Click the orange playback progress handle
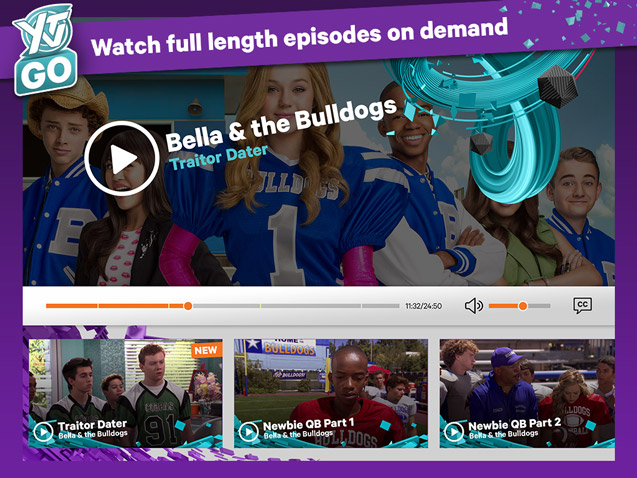The width and height of the screenshot is (637, 478). [188, 306]
